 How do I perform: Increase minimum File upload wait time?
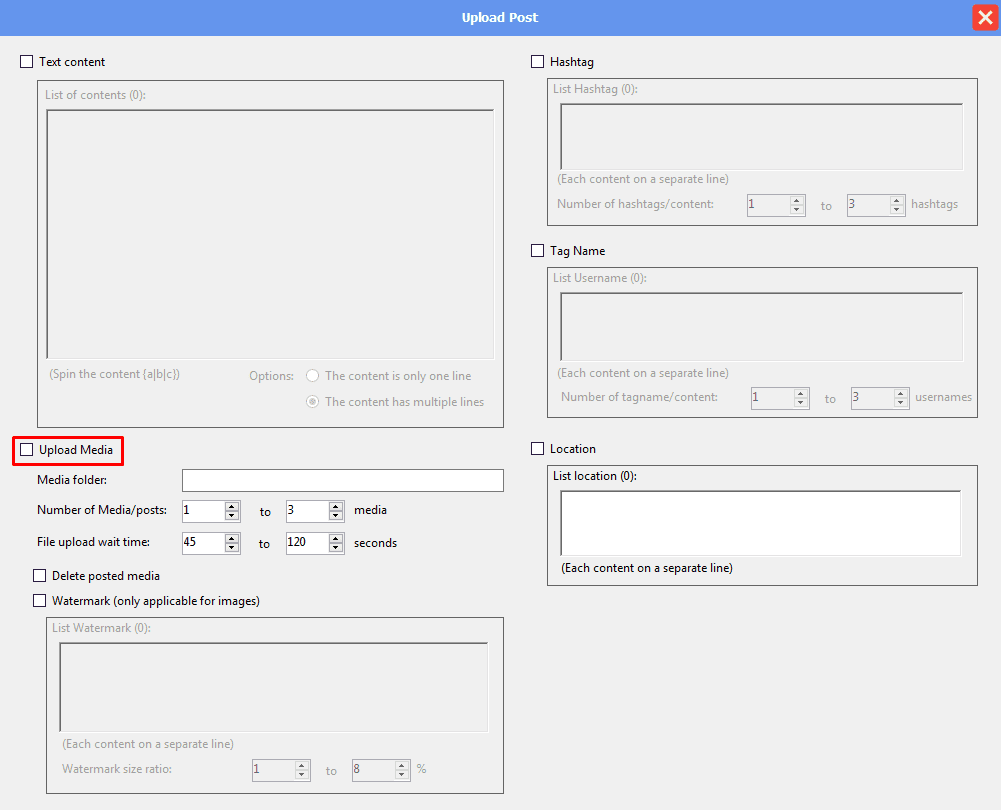[232, 538]
